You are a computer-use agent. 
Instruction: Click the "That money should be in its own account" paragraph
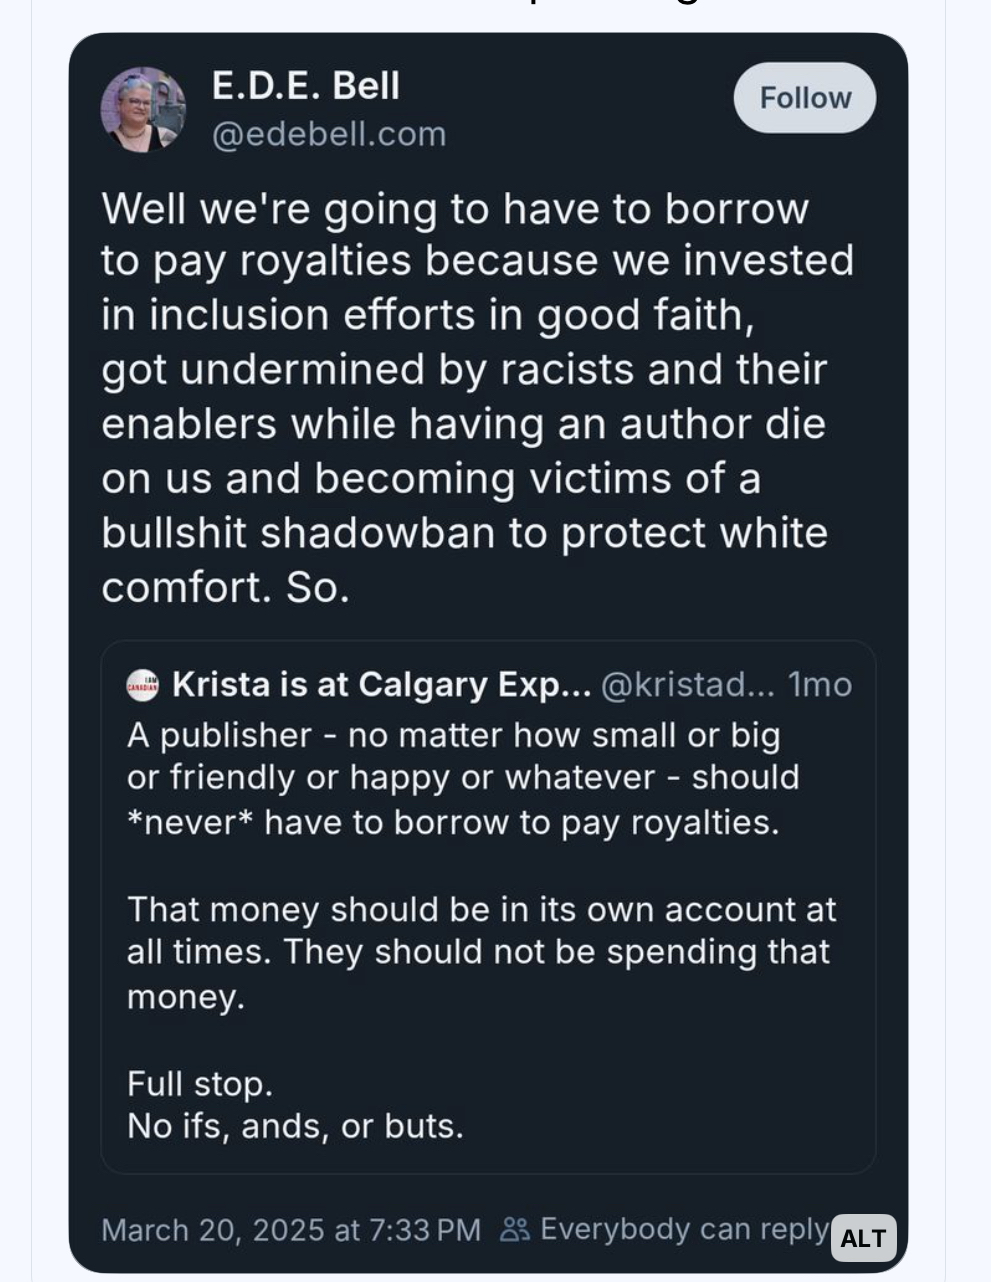pos(480,952)
